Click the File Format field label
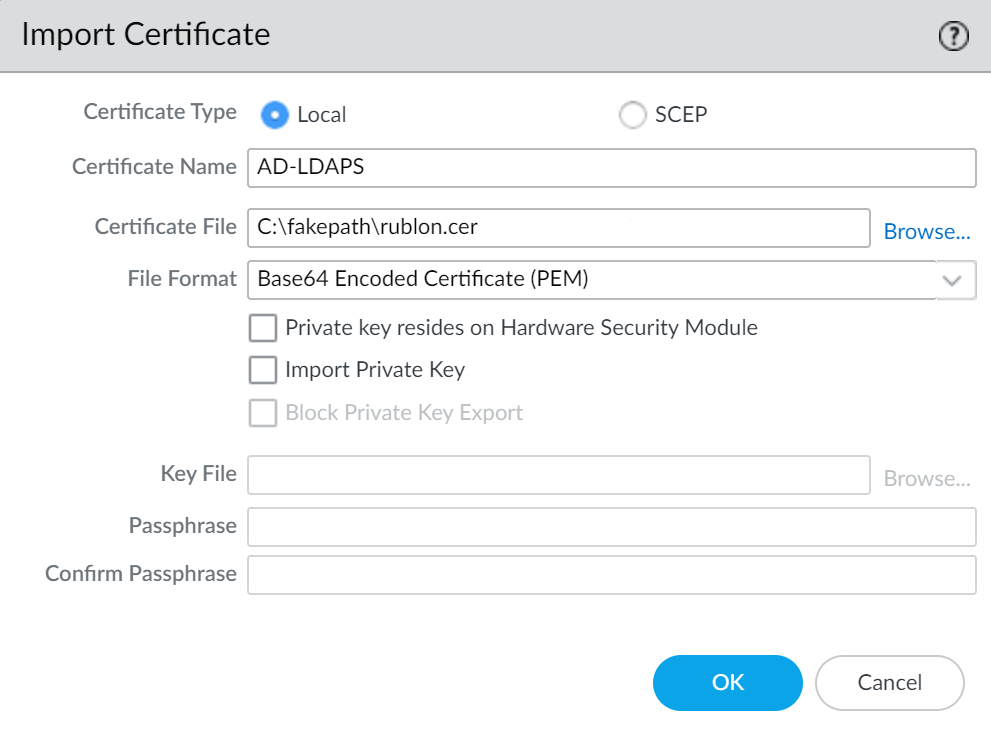Viewport: 991px width, 736px height. click(182, 279)
